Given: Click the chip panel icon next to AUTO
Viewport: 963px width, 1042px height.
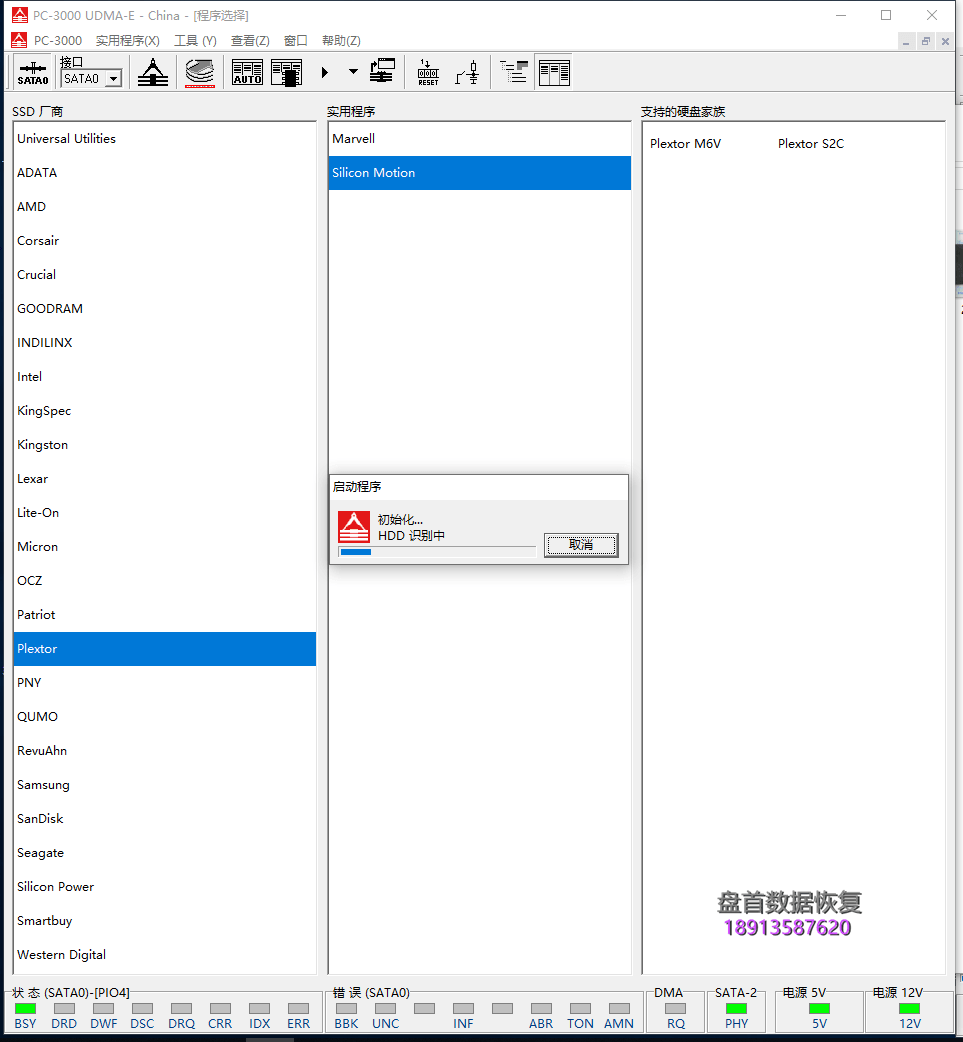Looking at the screenshot, I should point(286,72).
